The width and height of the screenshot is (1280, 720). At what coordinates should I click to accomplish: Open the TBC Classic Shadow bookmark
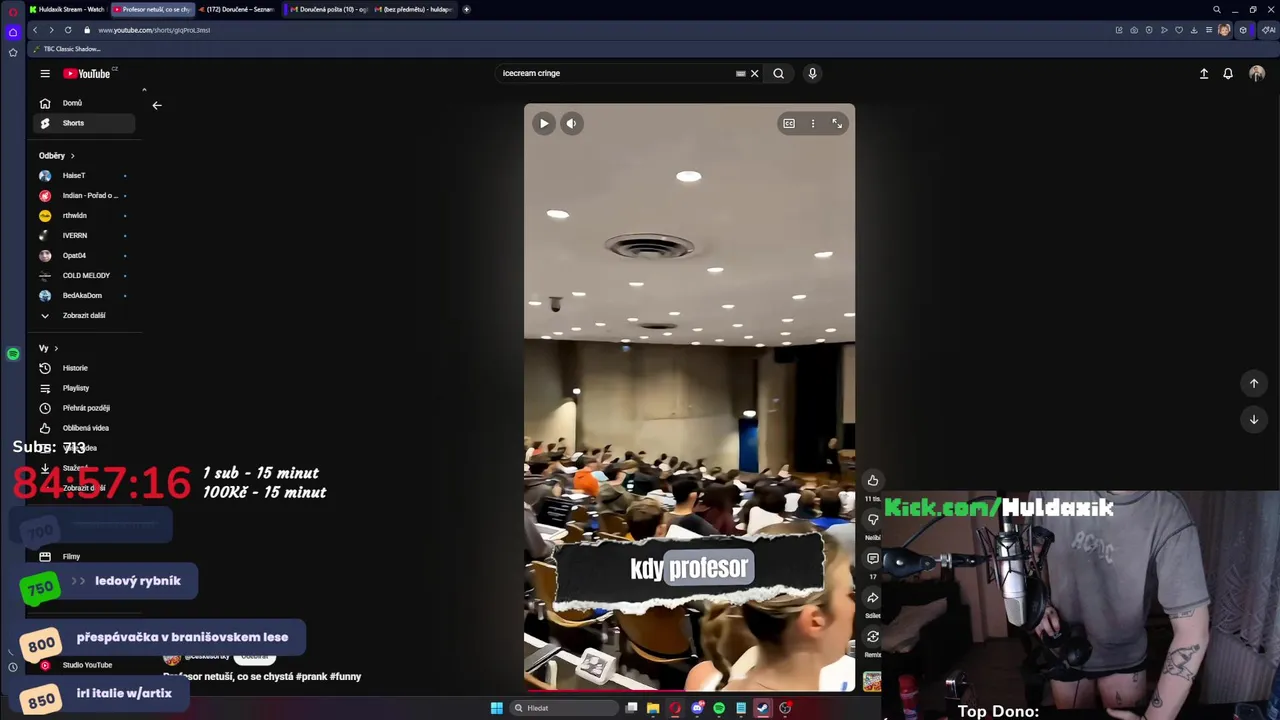tap(67, 49)
